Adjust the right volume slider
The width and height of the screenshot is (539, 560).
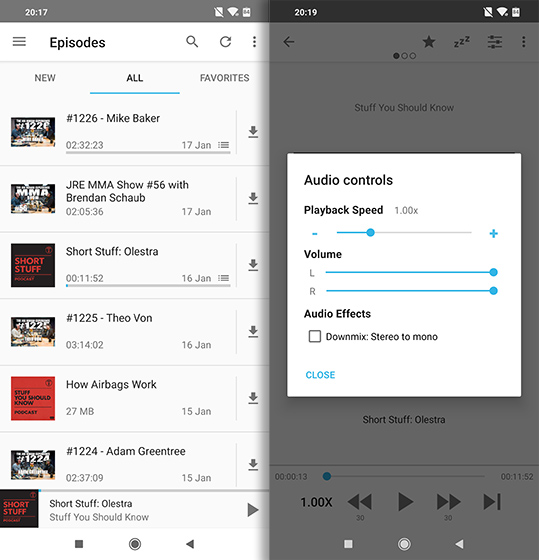(x=411, y=291)
